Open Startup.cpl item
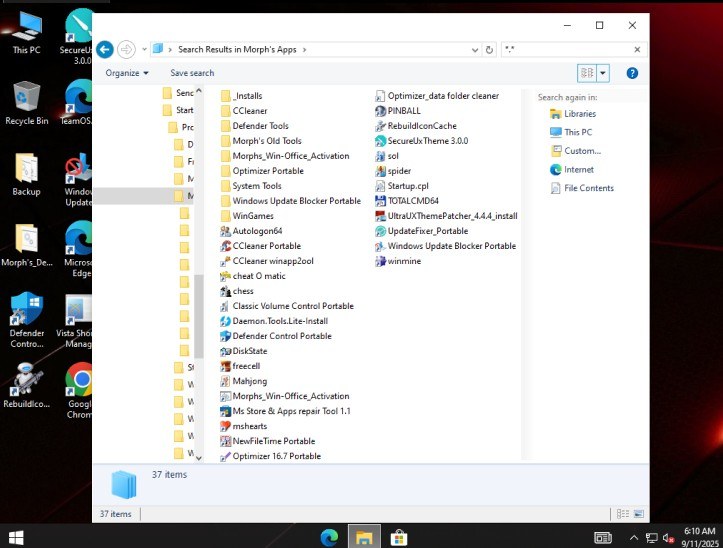Image resolution: width=723 pixels, height=548 pixels. click(x=402, y=186)
